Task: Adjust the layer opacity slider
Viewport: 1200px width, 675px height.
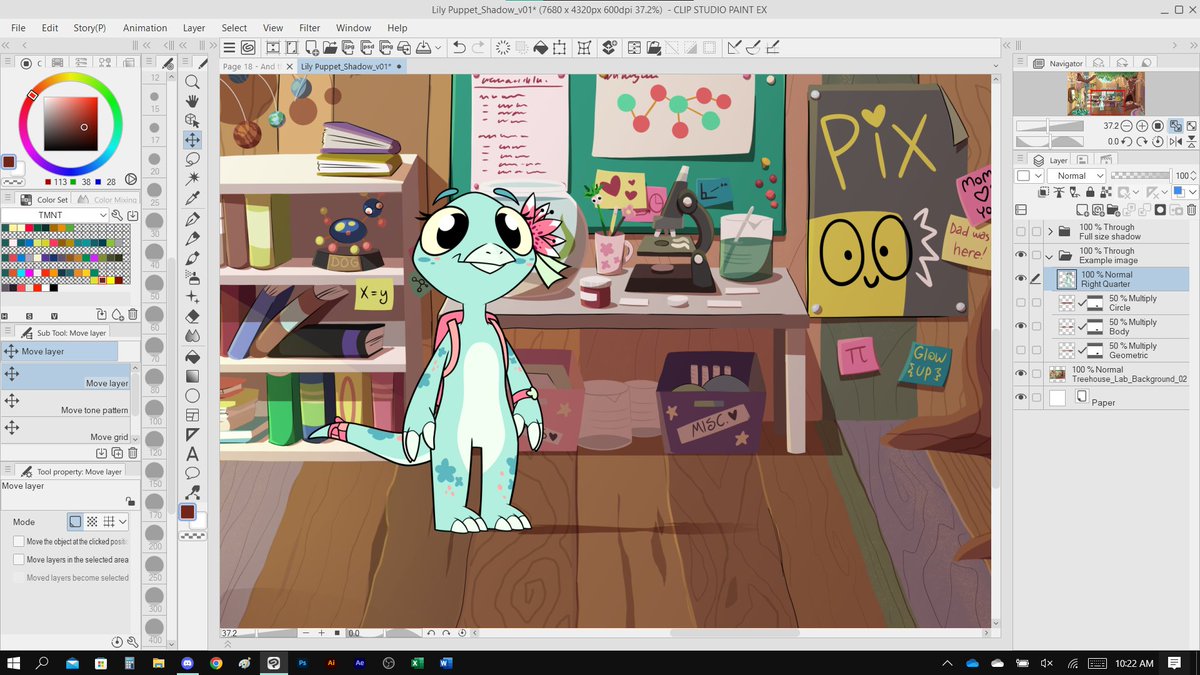Action: 1139,175
